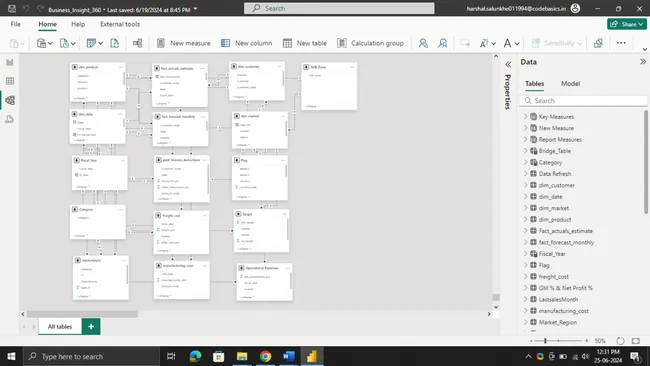Viewport: 650px width, 366px height.
Task: Click the Save icon in title bar
Action: point(12,9)
